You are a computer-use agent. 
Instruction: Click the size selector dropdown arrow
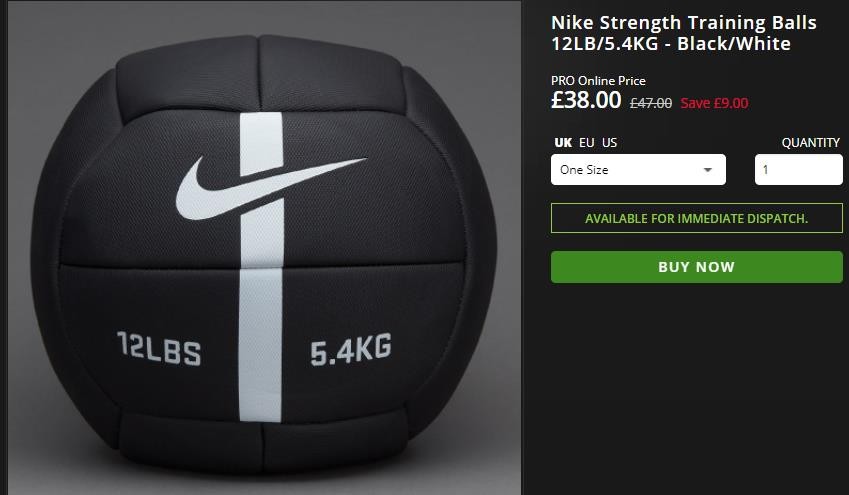coord(708,170)
